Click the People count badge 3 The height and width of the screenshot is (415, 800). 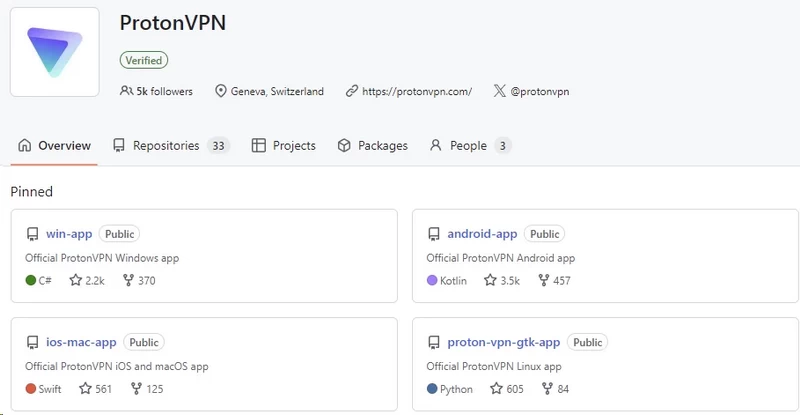503,146
